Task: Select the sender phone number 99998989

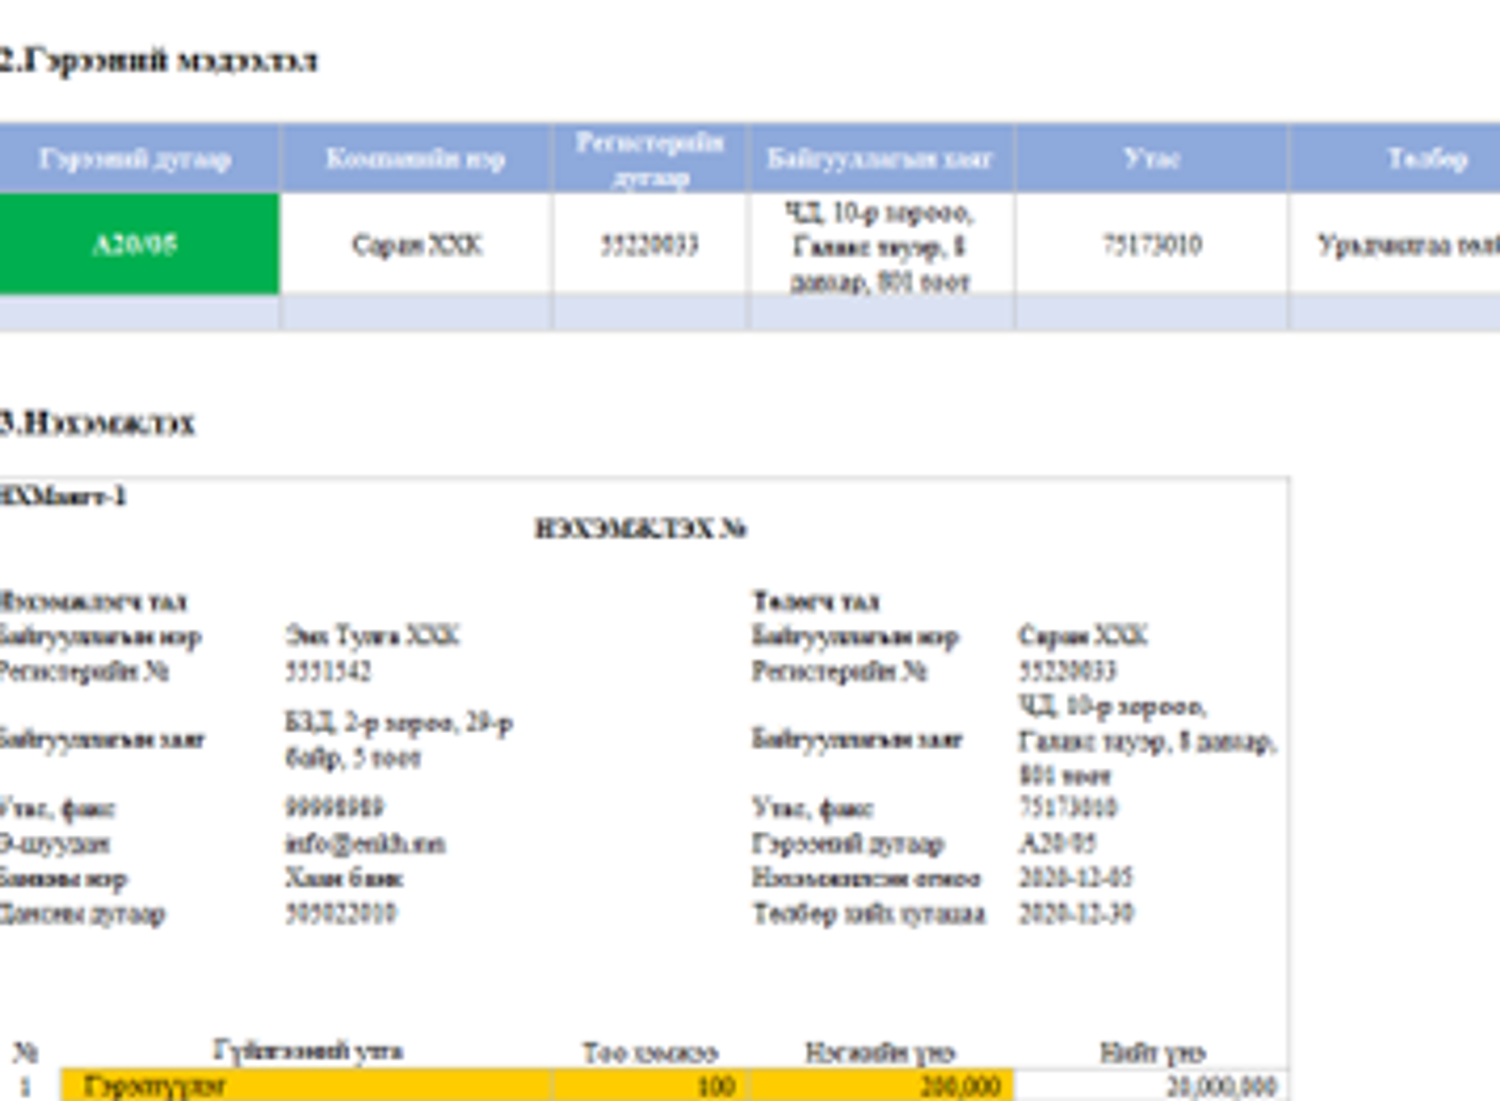Action: coord(334,807)
